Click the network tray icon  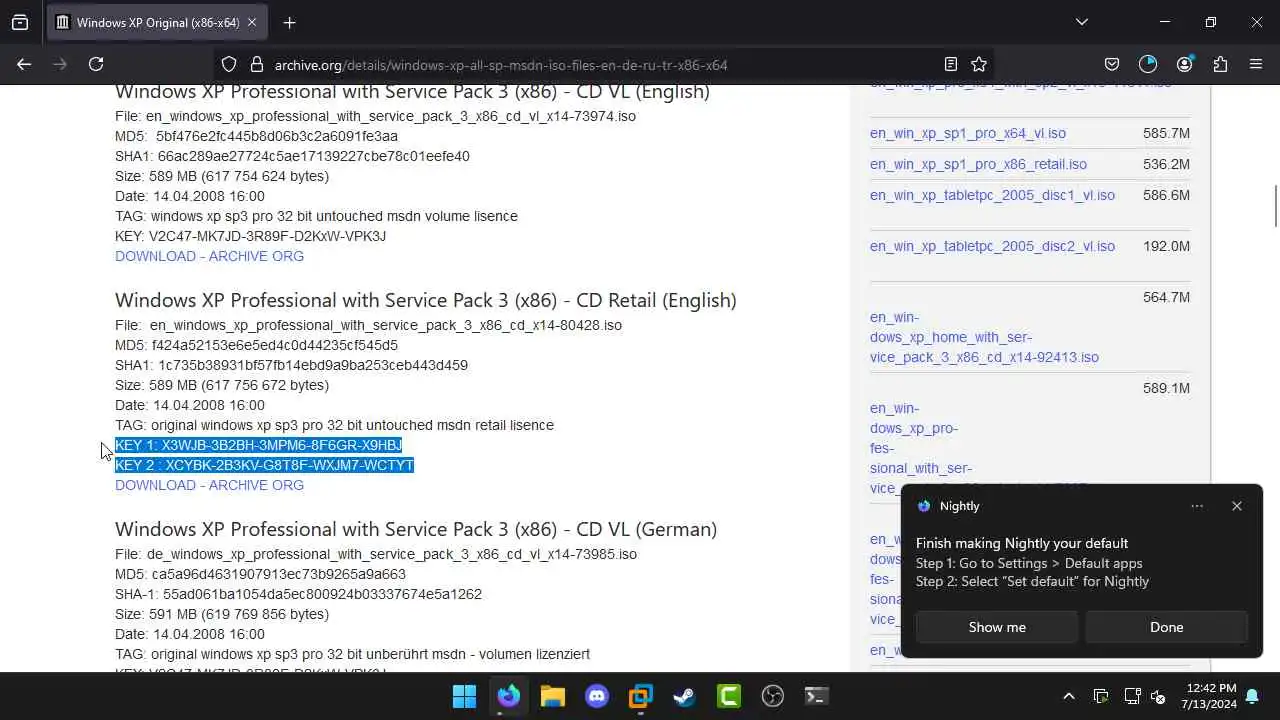pyautogui.click(x=1132, y=696)
